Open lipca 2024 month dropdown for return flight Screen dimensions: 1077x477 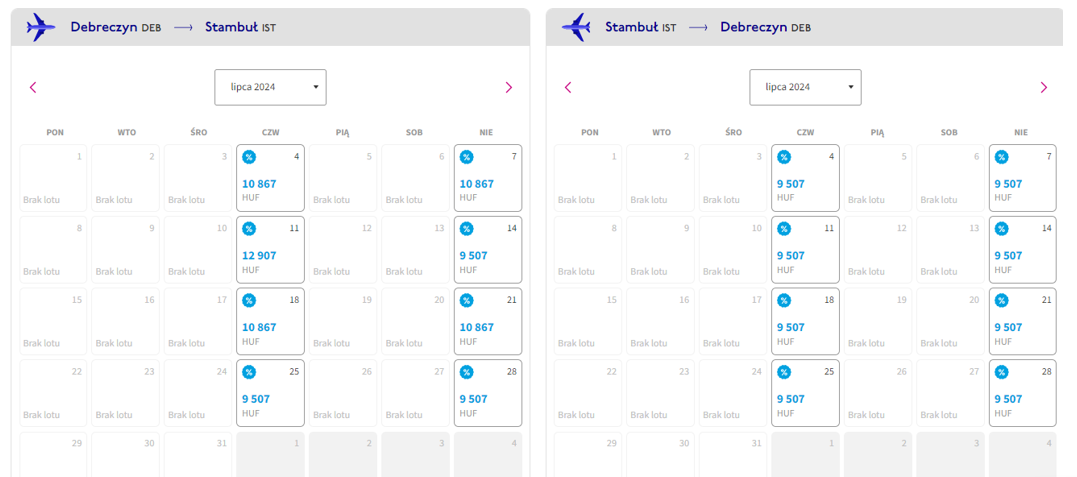pos(805,87)
